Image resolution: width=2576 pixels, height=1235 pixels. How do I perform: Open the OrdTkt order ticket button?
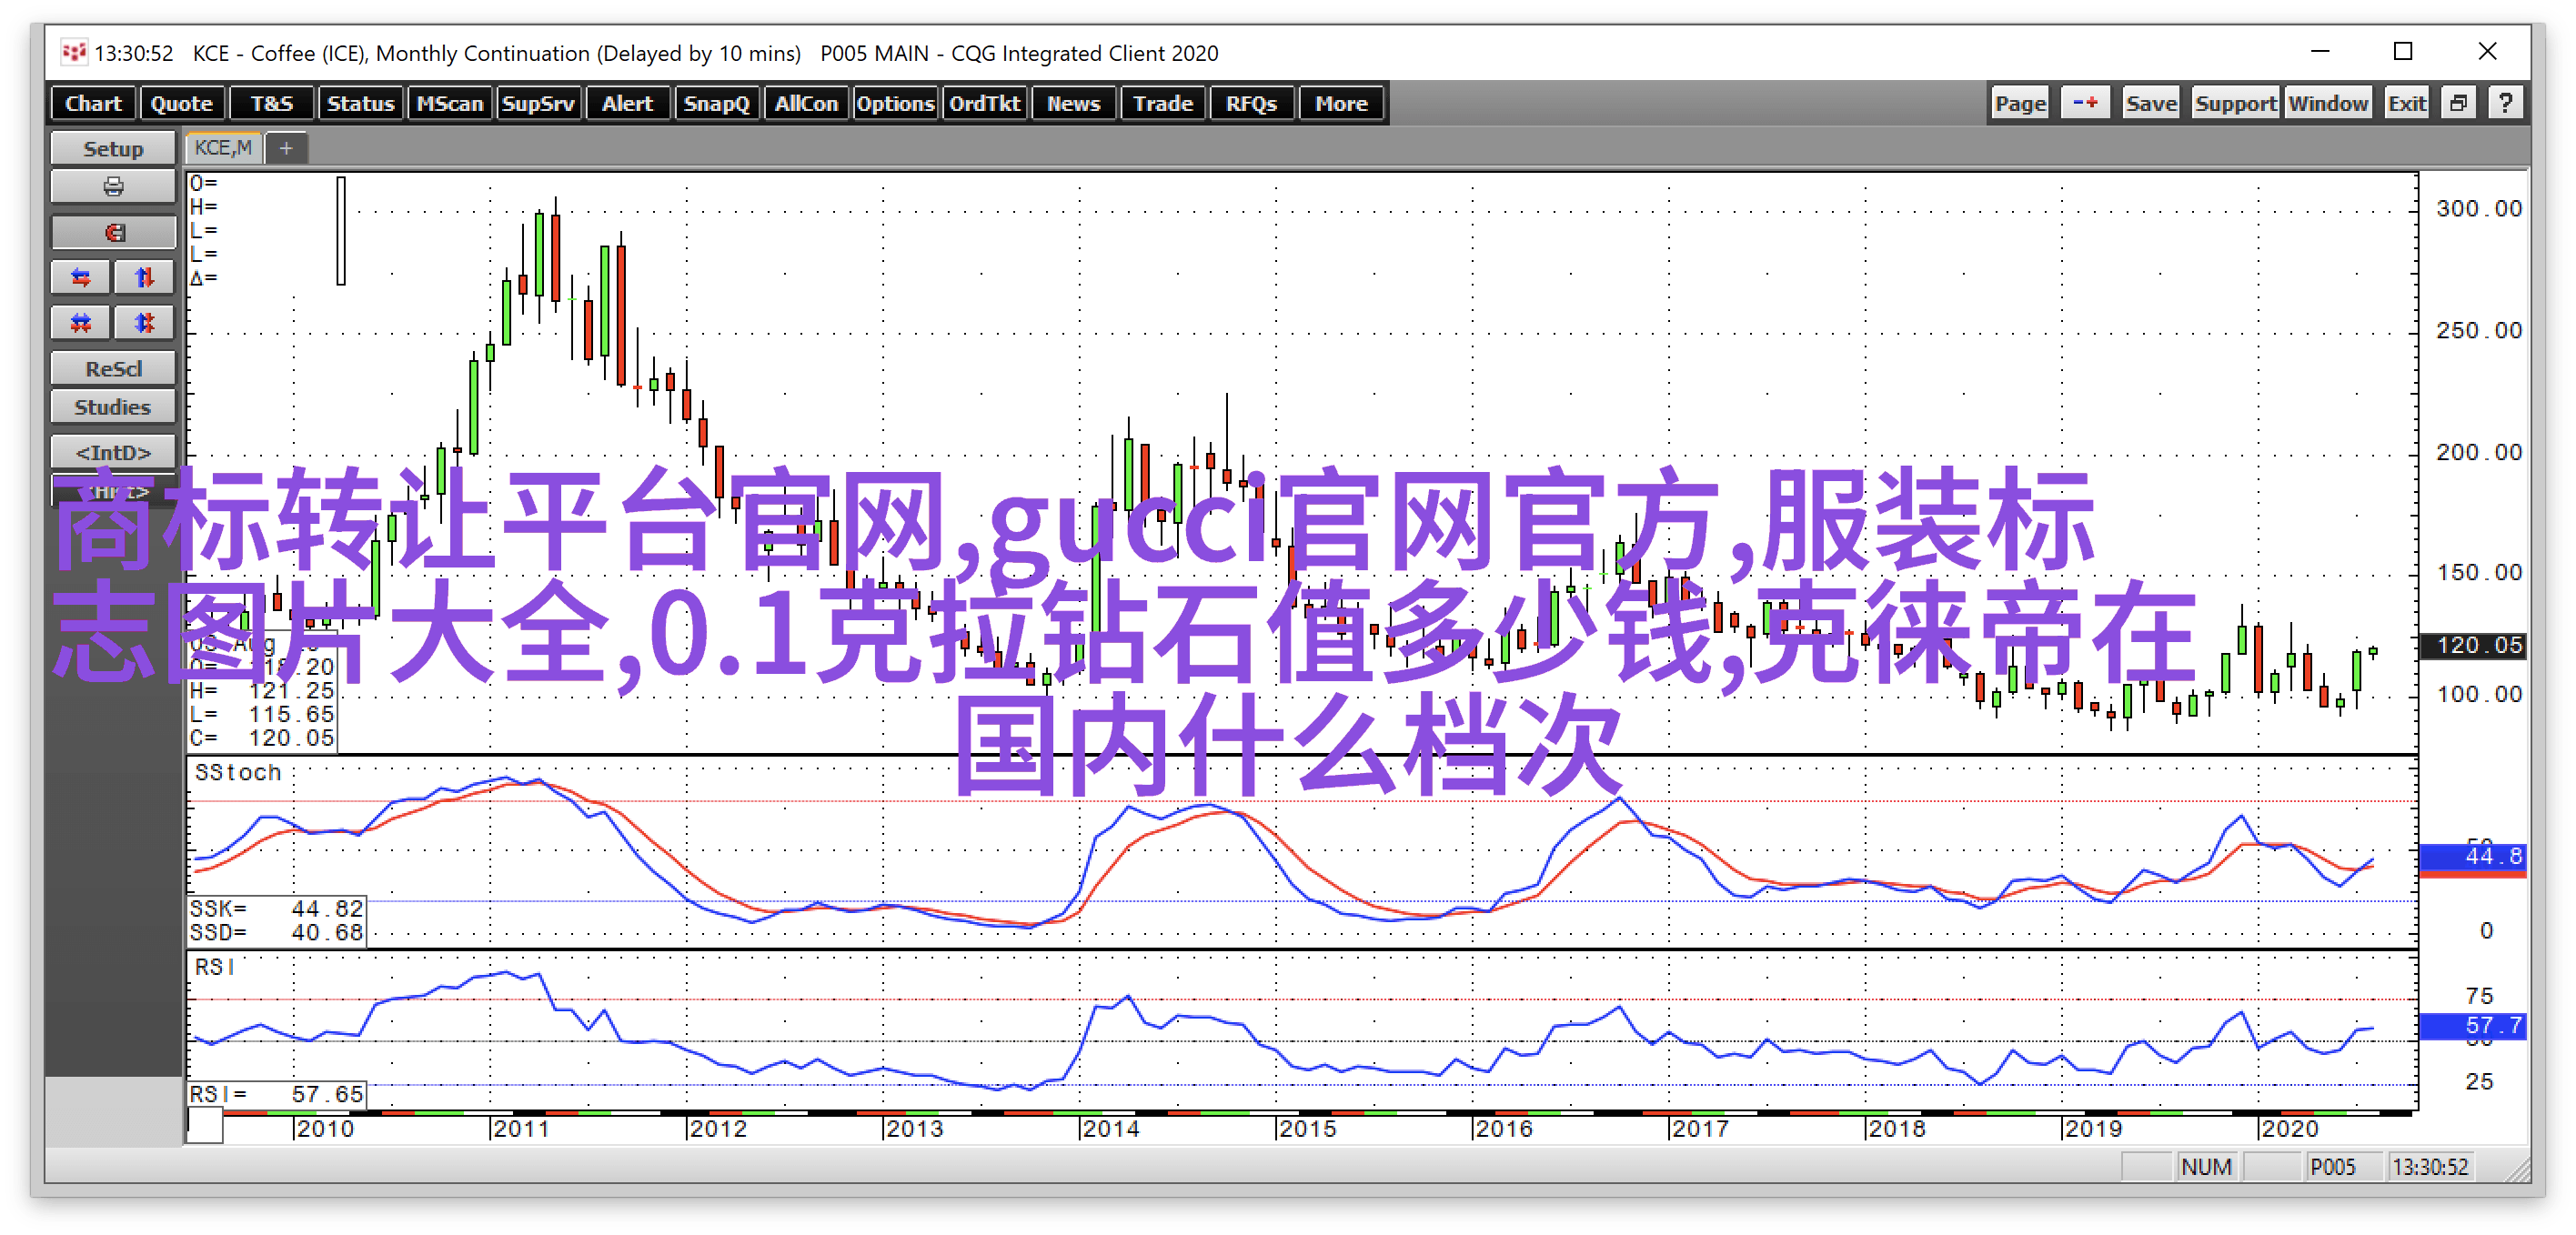coord(984,103)
